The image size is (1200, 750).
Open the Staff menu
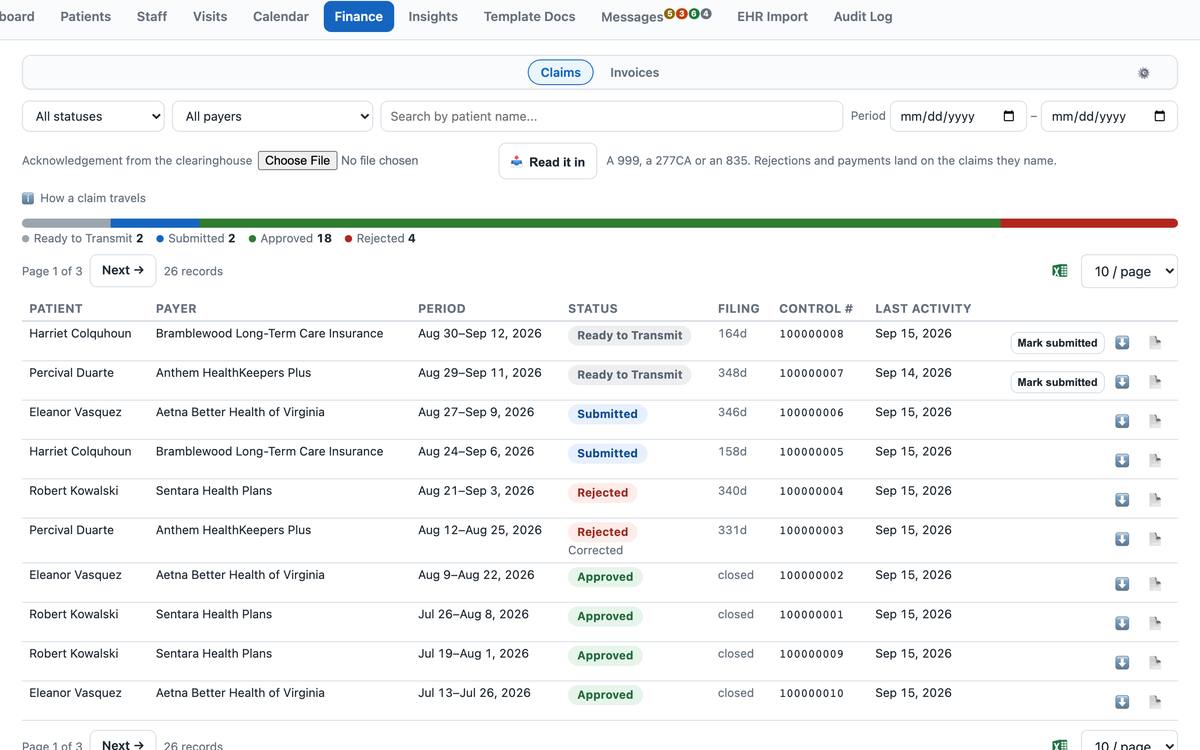point(152,16)
